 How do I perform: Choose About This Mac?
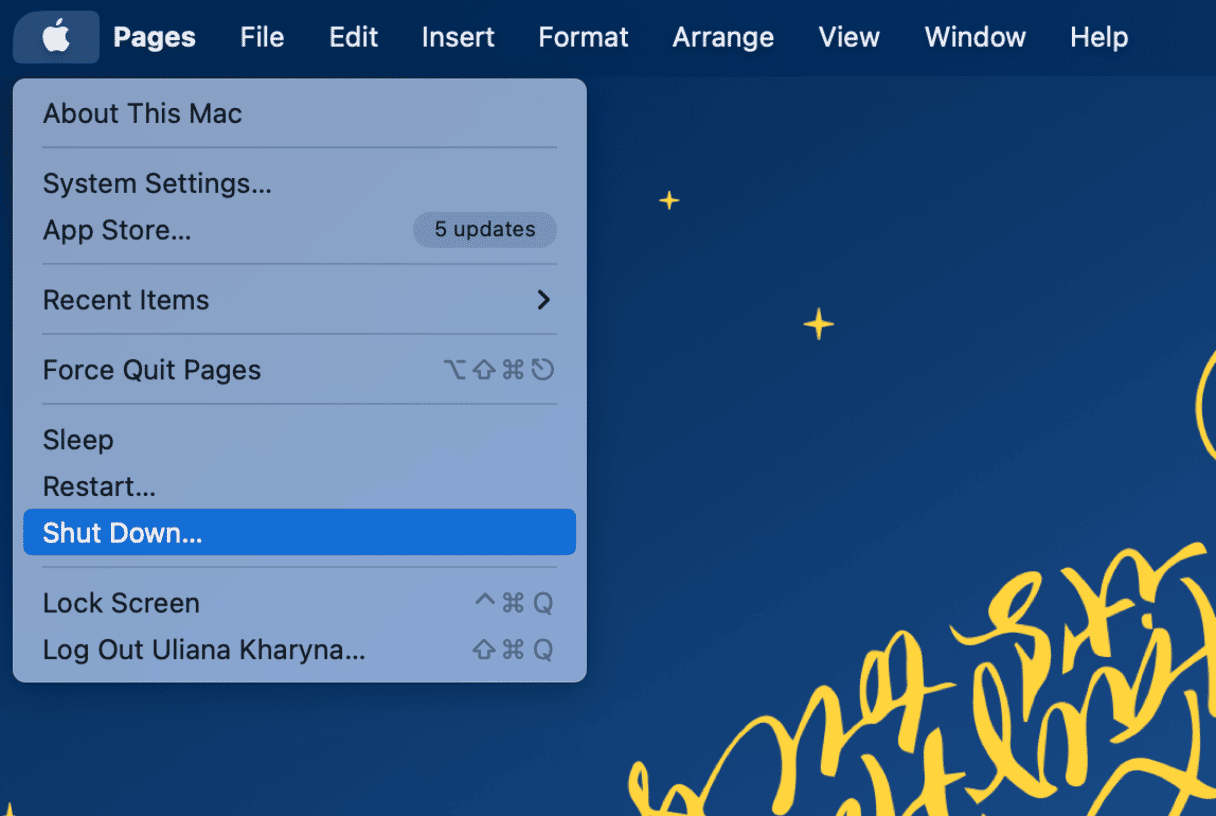[x=299, y=114]
